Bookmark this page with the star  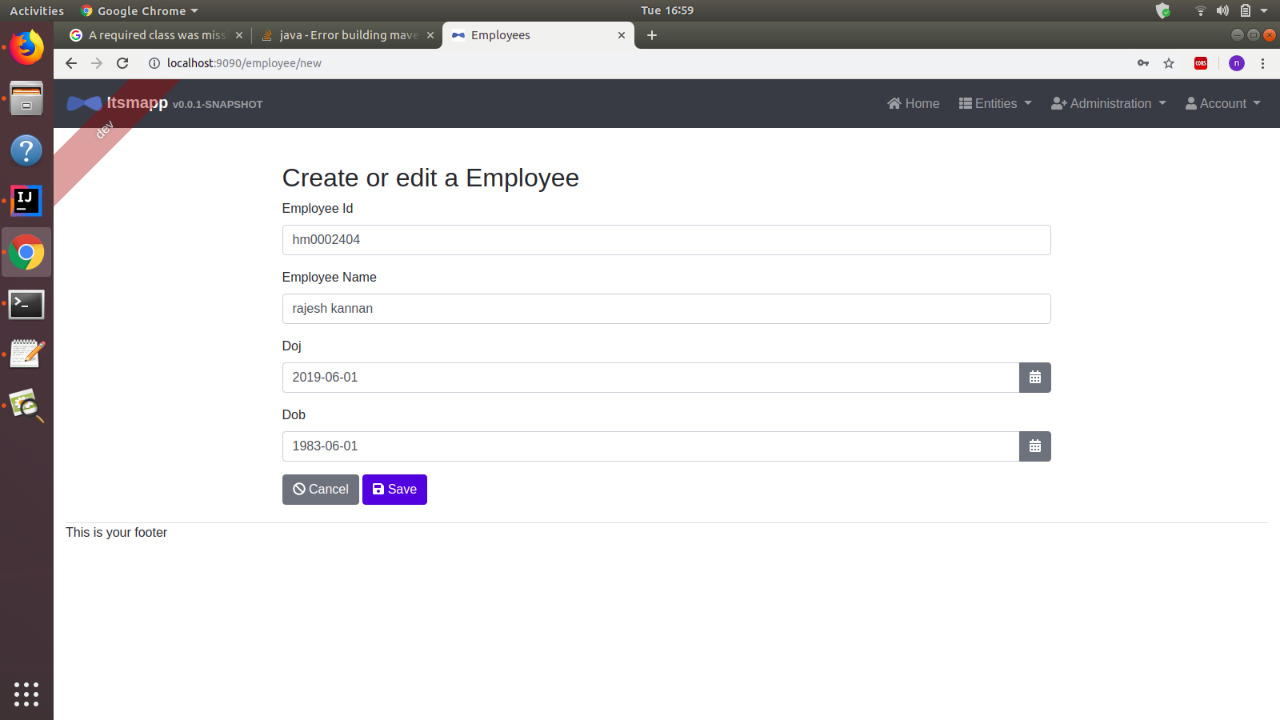coord(1169,63)
